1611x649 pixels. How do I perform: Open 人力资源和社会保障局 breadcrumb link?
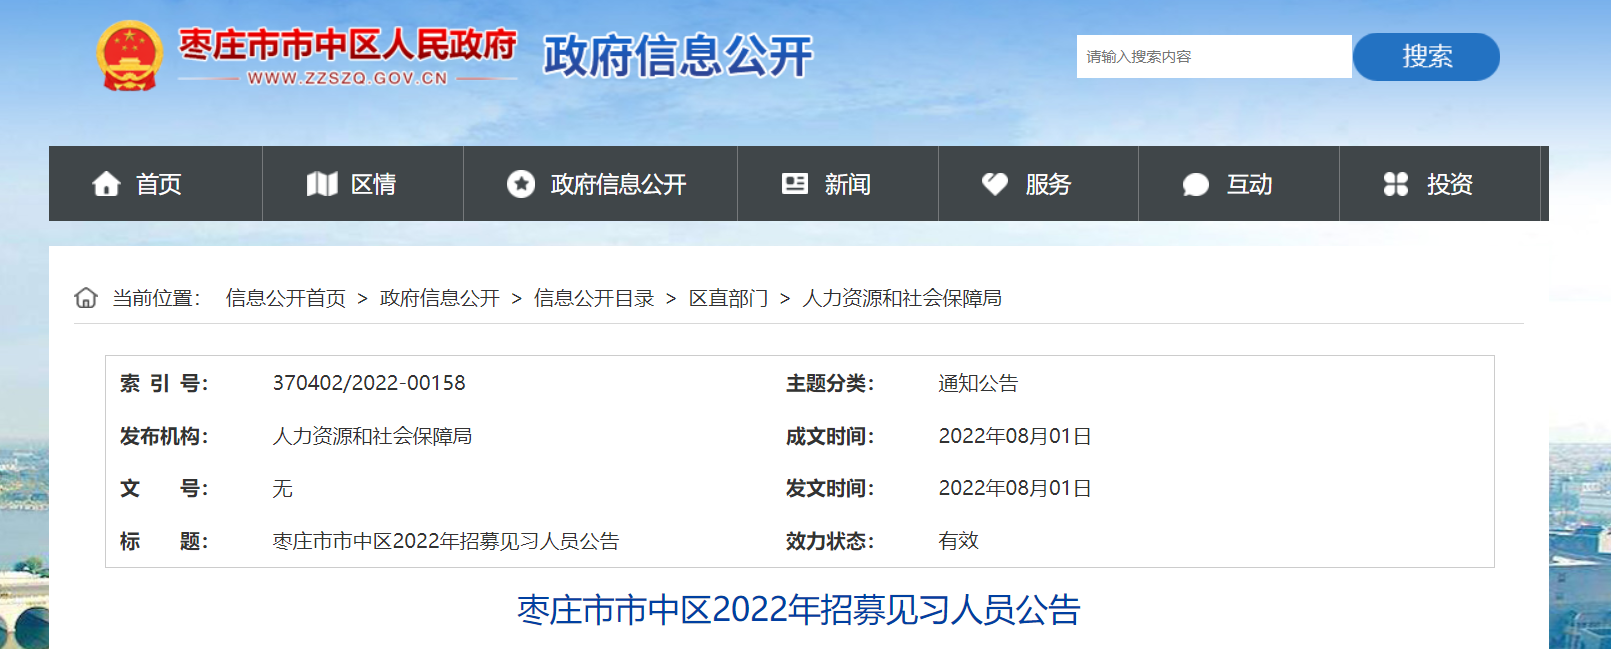pos(902,298)
